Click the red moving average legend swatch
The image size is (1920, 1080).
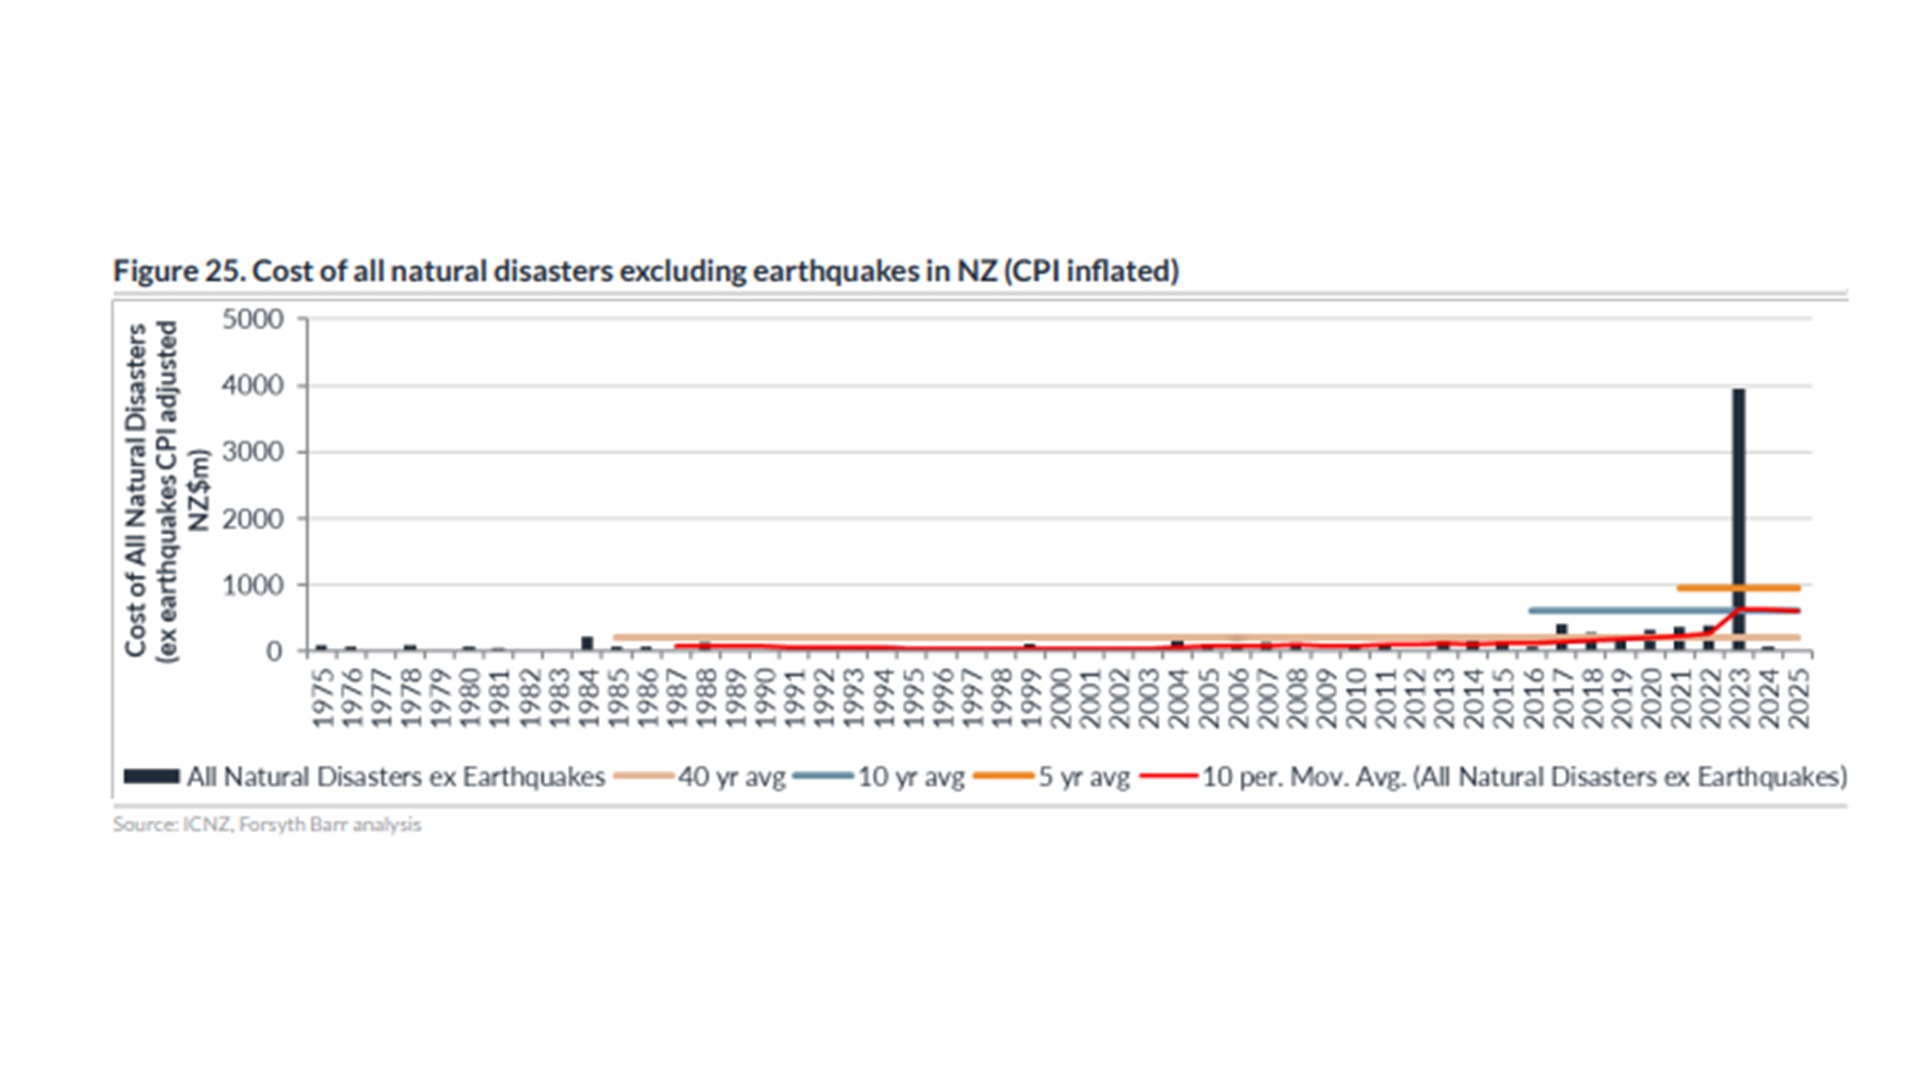pyautogui.click(x=1168, y=777)
